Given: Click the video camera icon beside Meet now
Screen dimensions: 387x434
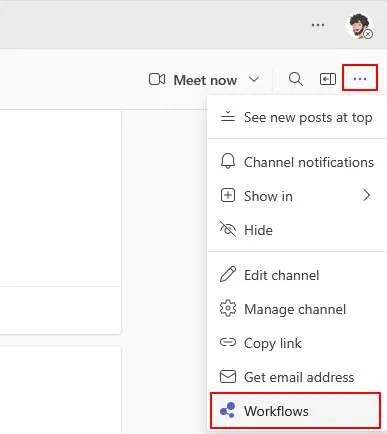Looking at the screenshot, I should tap(157, 80).
